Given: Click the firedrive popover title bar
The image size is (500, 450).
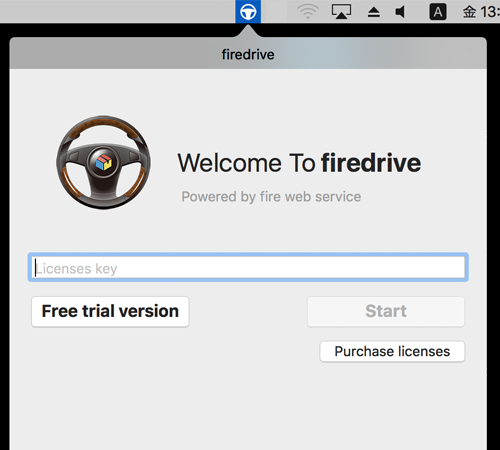Looking at the screenshot, I should point(248,54).
